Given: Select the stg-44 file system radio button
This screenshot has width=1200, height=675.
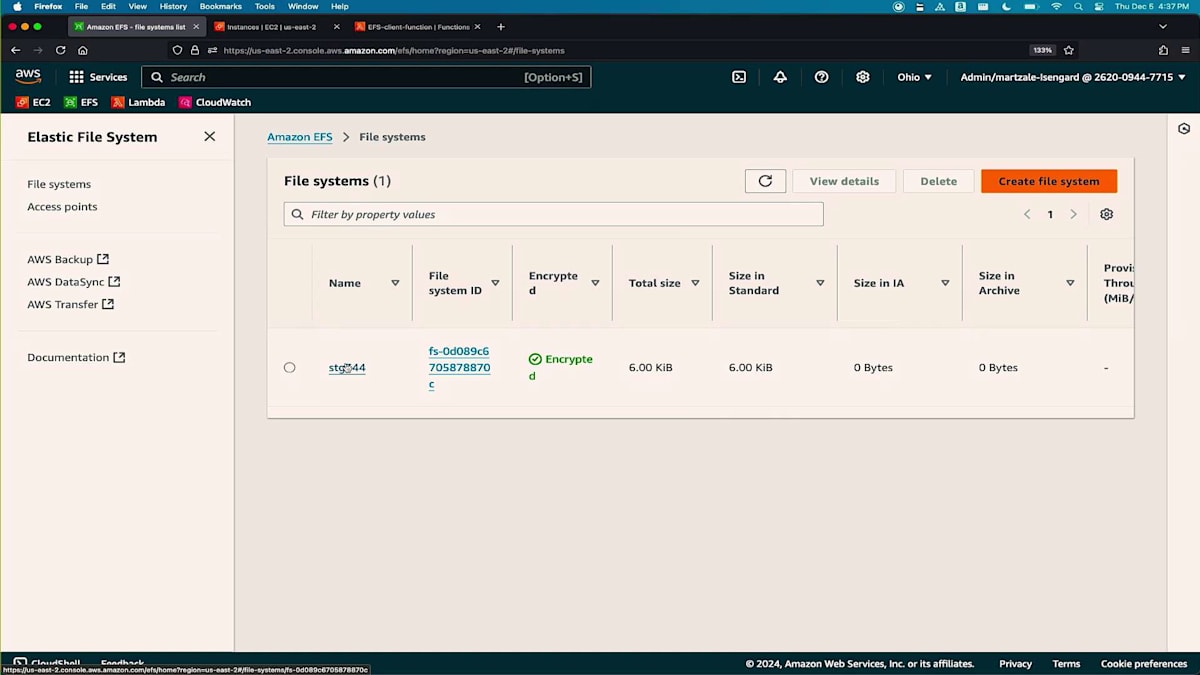Looking at the screenshot, I should pyautogui.click(x=289, y=368).
